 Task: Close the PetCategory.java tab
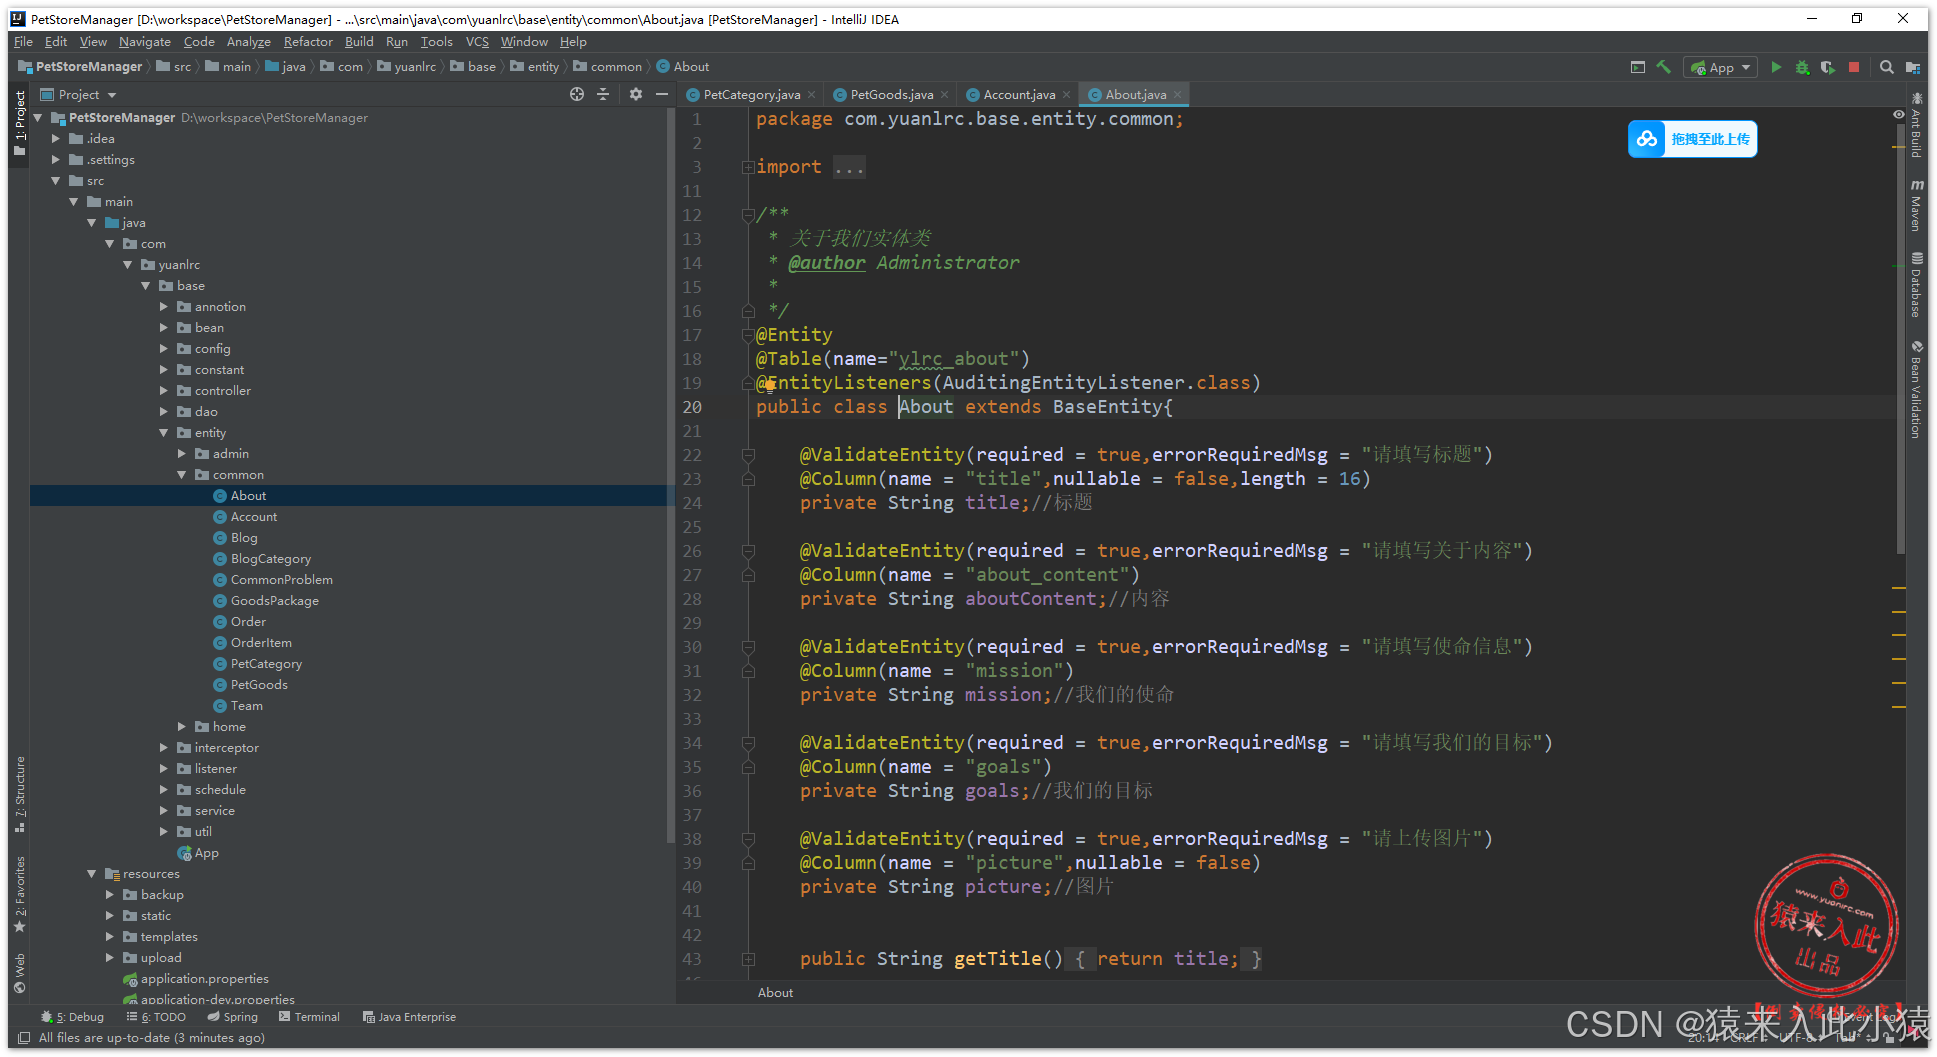pyautogui.click(x=812, y=95)
